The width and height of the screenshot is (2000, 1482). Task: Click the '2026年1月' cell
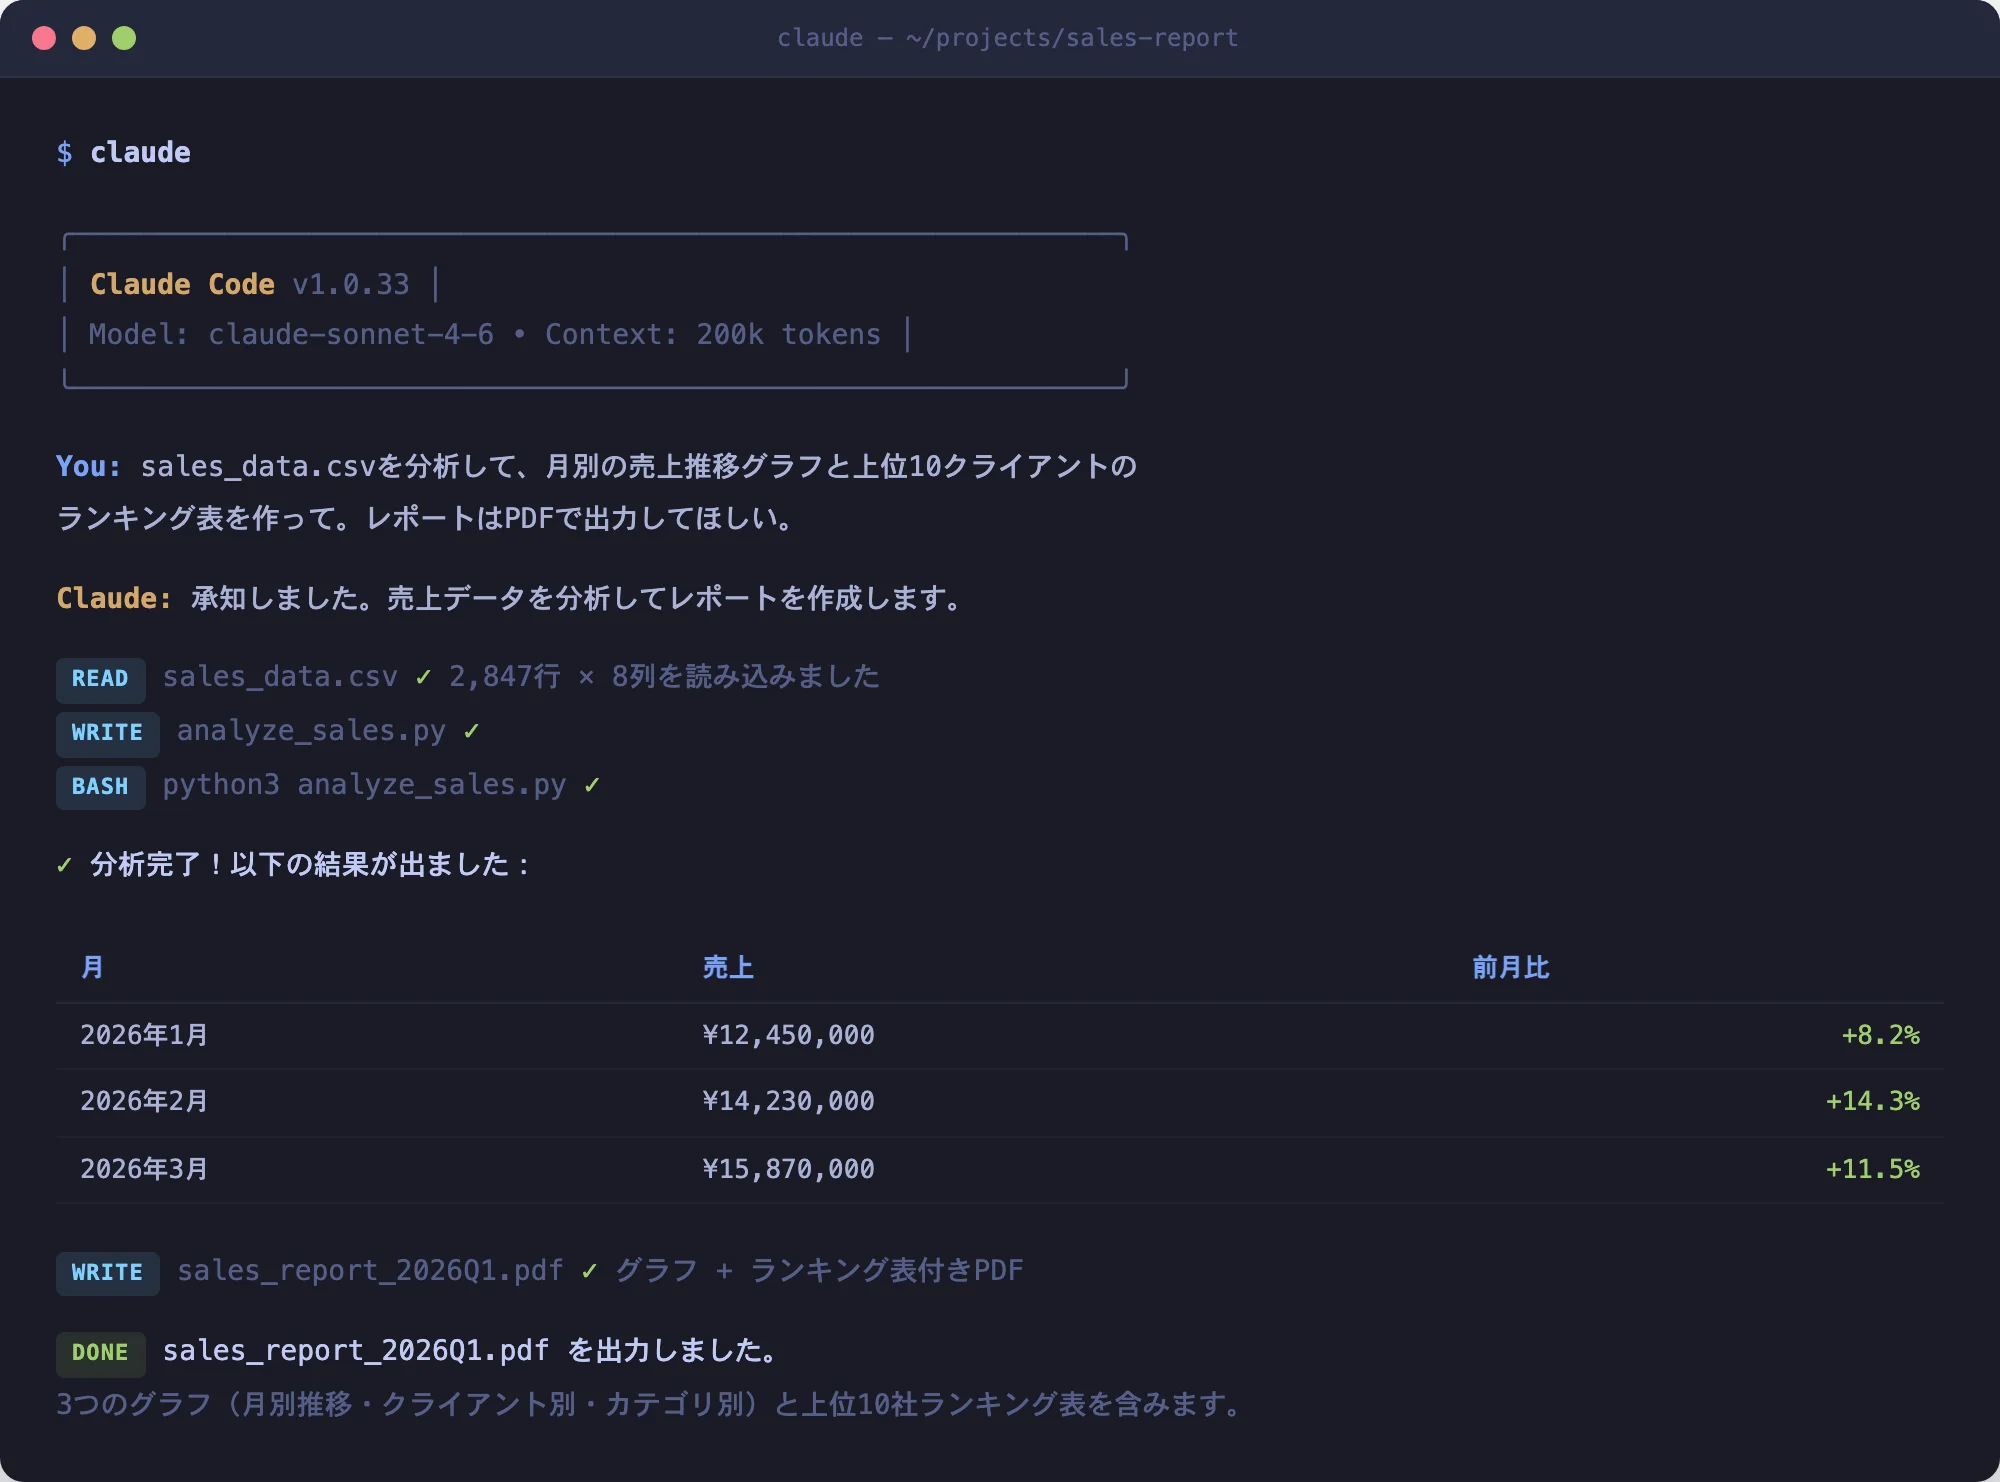pos(144,1035)
